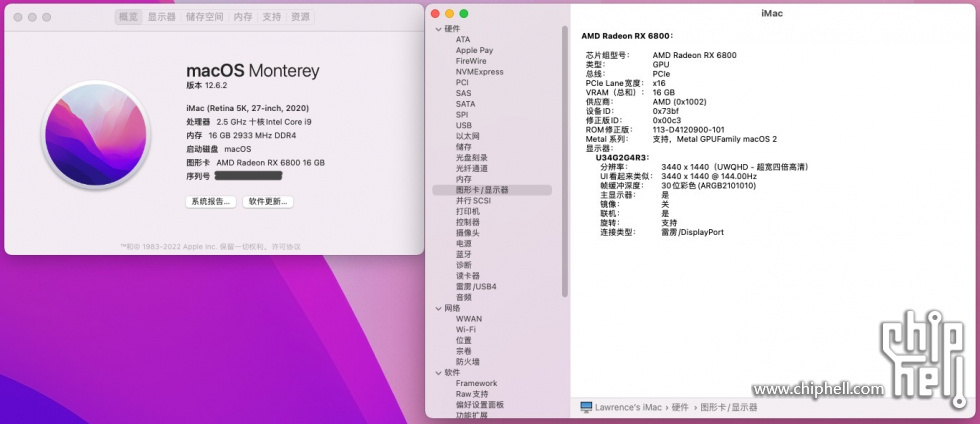980x424 pixels.
Task: Click the U34G2G4R3 display name
Action: tap(622, 158)
